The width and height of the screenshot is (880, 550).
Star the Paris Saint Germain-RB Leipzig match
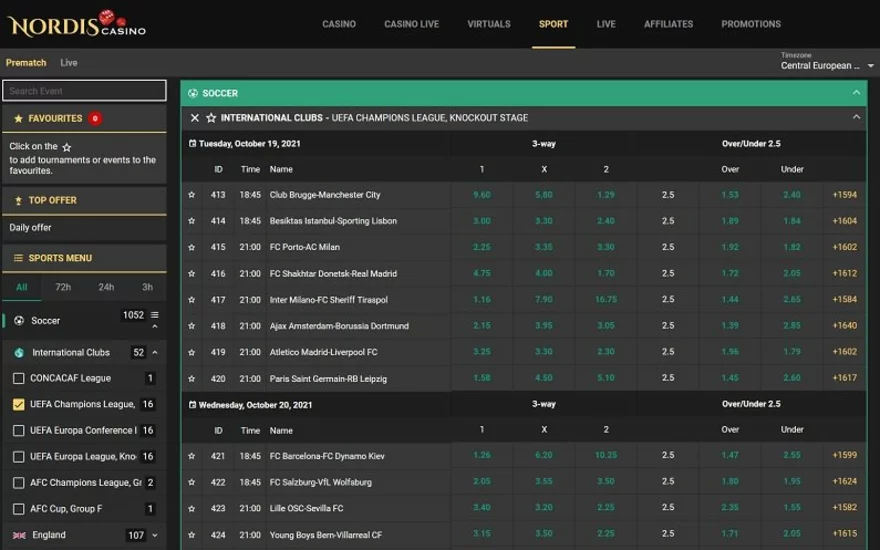point(192,379)
